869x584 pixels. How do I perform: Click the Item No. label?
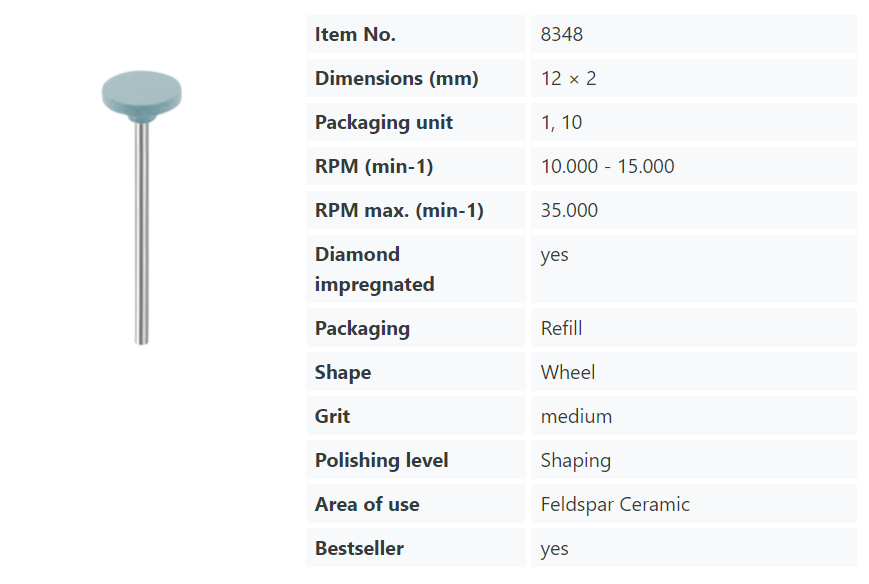coord(355,34)
